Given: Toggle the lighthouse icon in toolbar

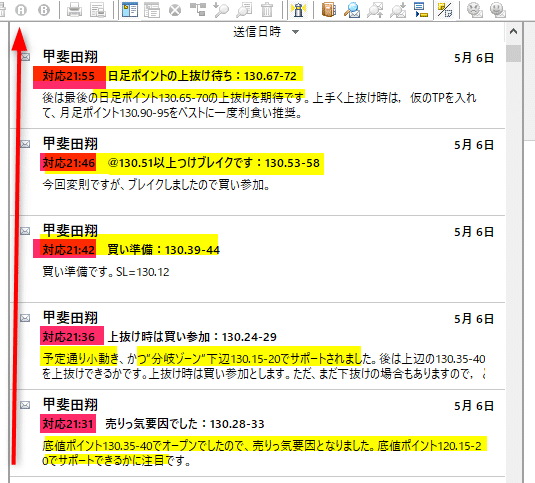Looking at the screenshot, I should click(x=299, y=10).
